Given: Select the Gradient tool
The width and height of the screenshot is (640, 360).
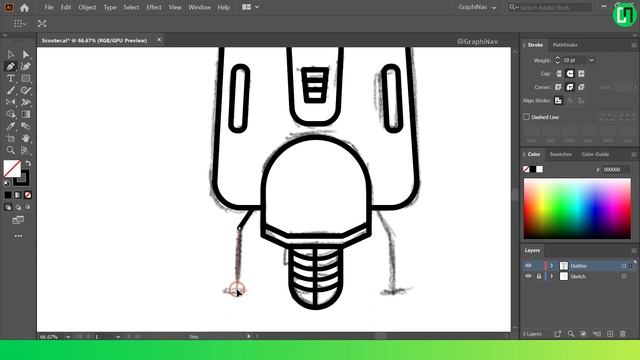Looking at the screenshot, I should [26, 114].
